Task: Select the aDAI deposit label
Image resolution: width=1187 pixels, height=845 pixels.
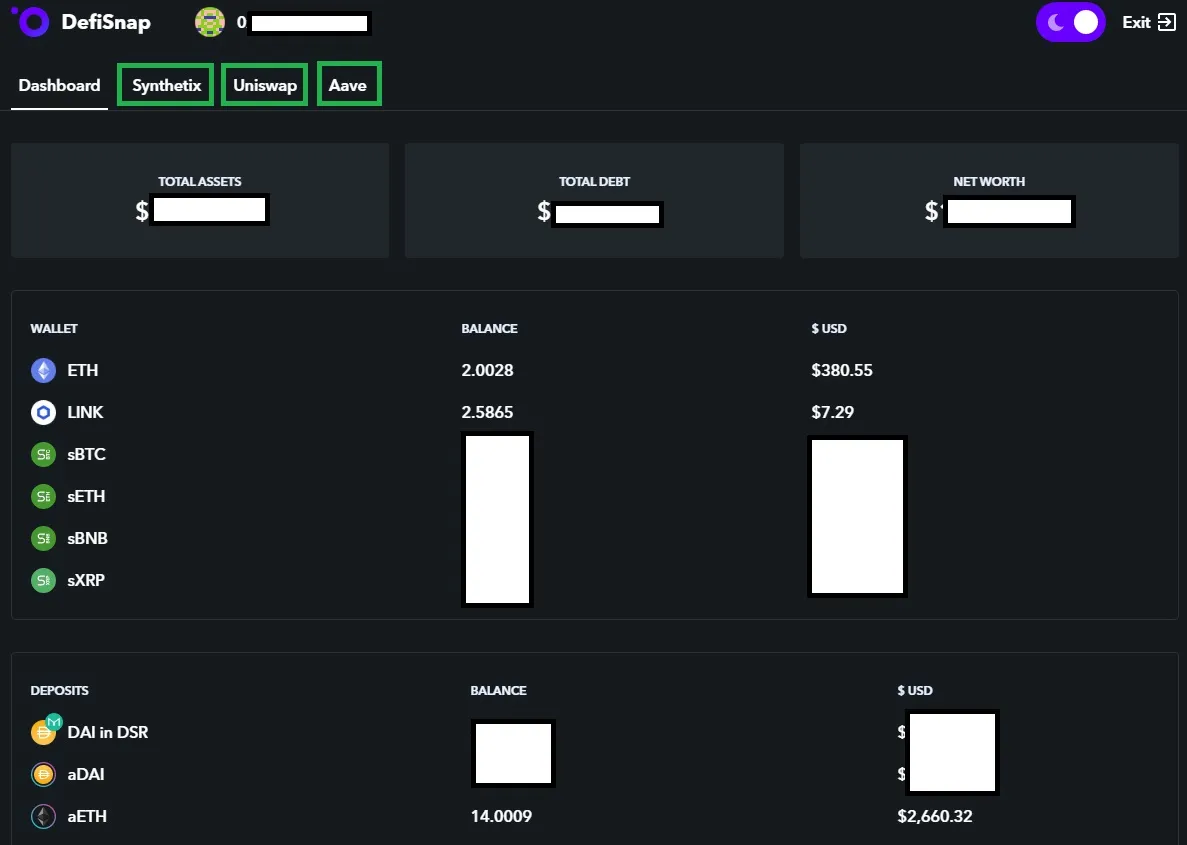Action: pyautogui.click(x=86, y=775)
